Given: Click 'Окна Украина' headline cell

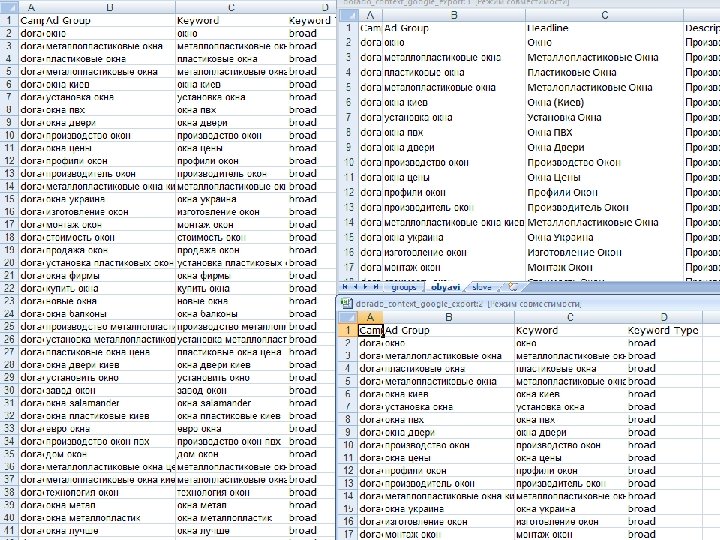Looking at the screenshot, I should pyautogui.click(x=605, y=237).
